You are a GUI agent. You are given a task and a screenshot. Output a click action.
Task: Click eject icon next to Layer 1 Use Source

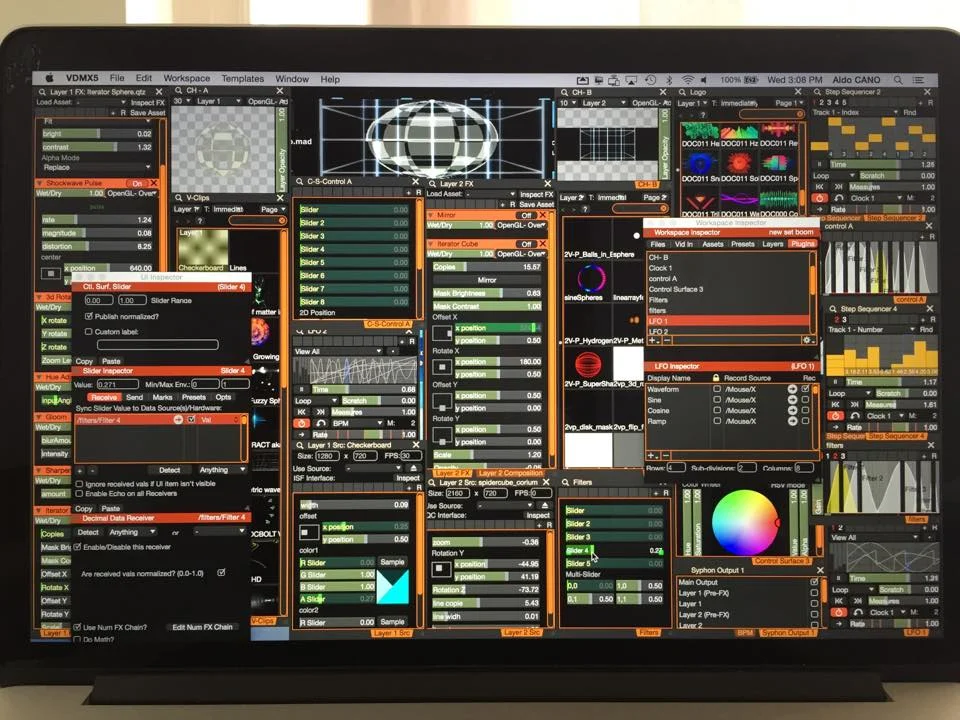pos(413,468)
